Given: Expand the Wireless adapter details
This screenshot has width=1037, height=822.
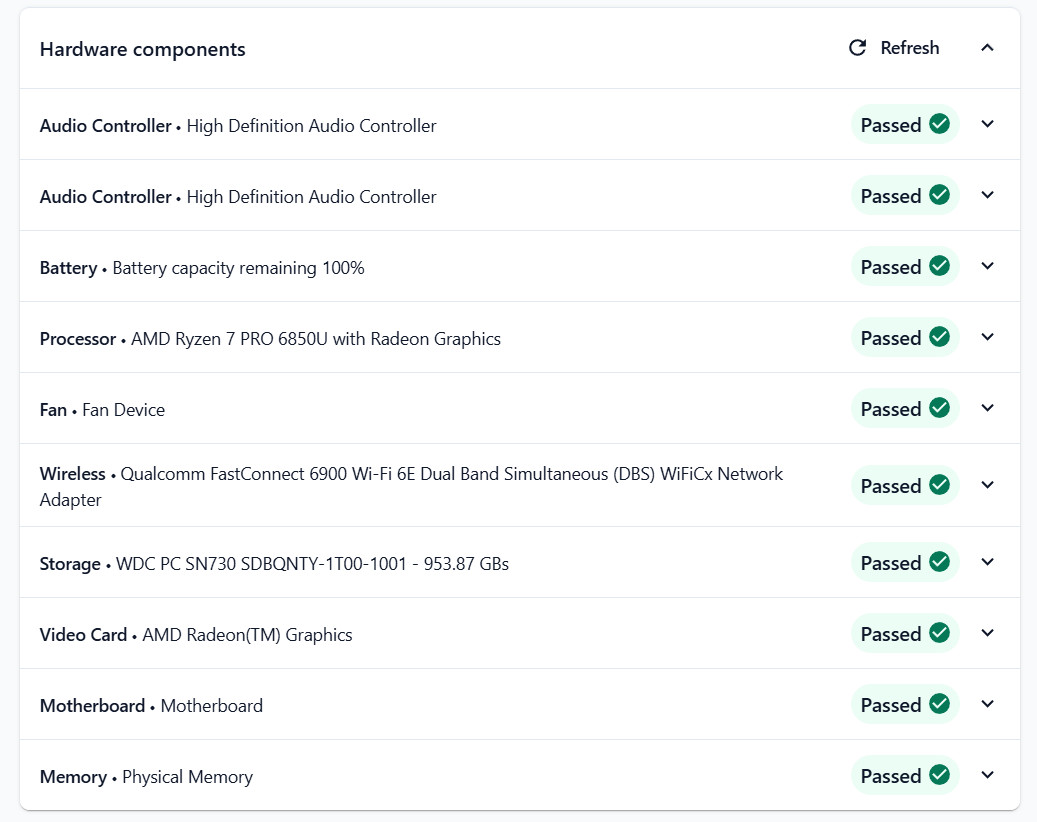Looking at the screenshot, I should pos(987,485).
